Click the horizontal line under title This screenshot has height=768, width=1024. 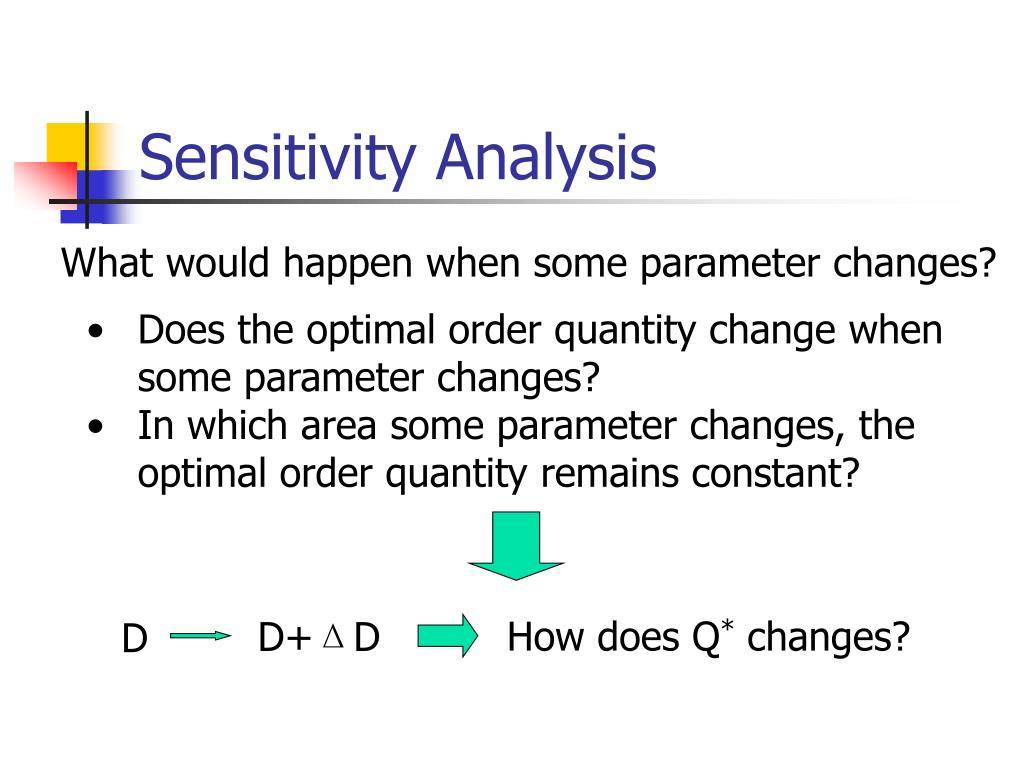pos(509,201)
